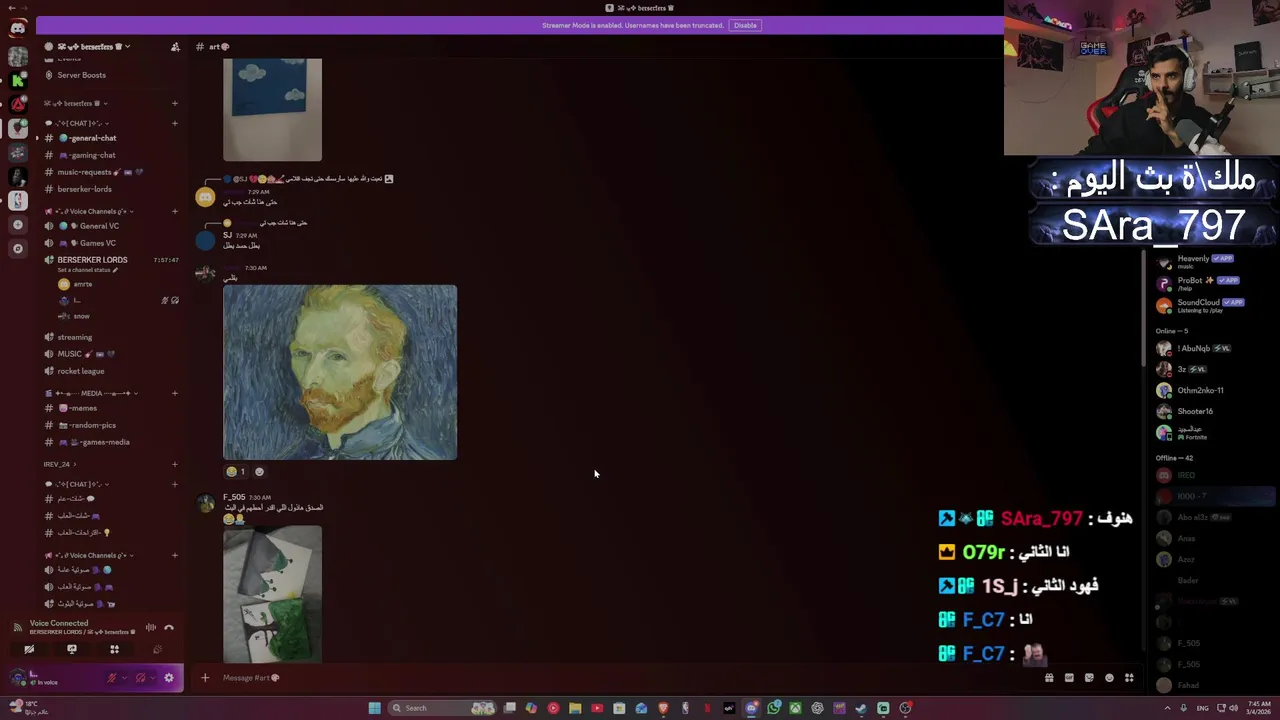Click the Message #art input field
The image size is (1280, 720).
click(620, 678)
